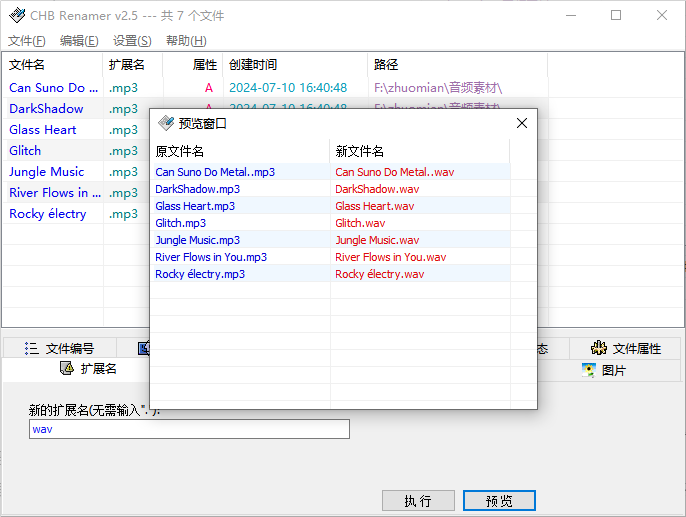Click the 预览窗口 dialog title icon

point(166,123)
